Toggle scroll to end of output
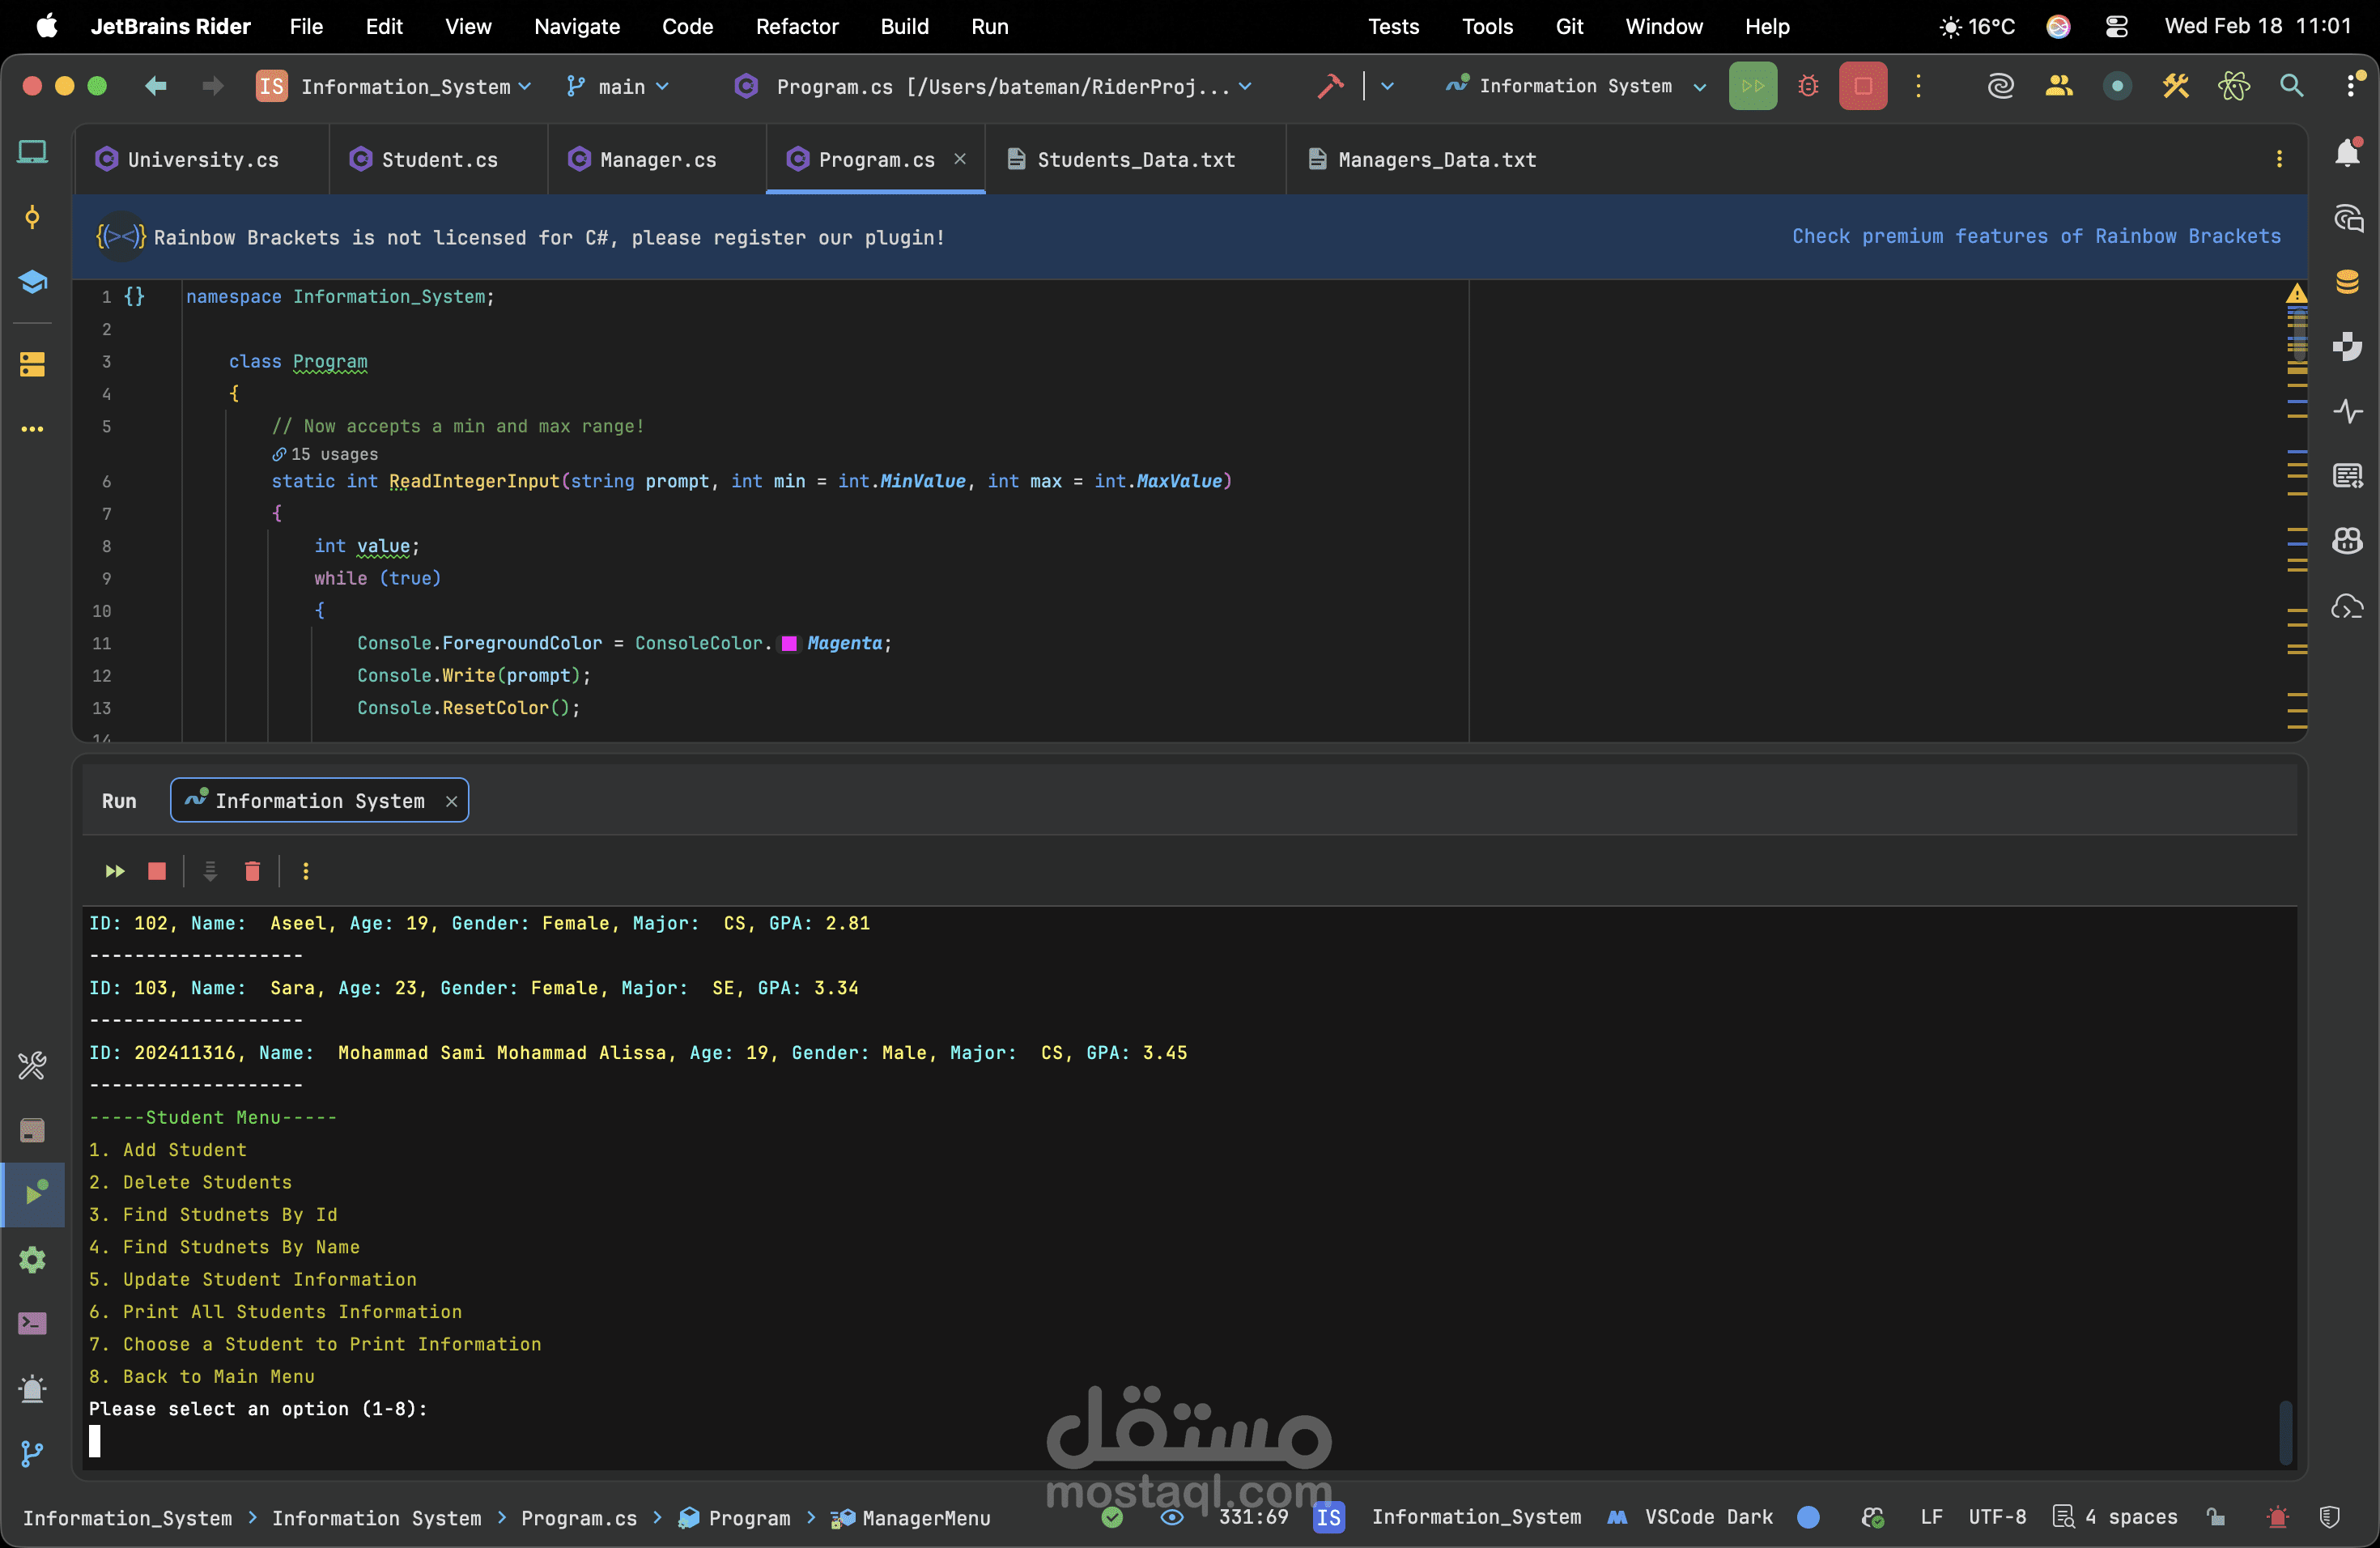Image resolution: width=2380 pixels, height=1548 pixels. tap(210, 871)
